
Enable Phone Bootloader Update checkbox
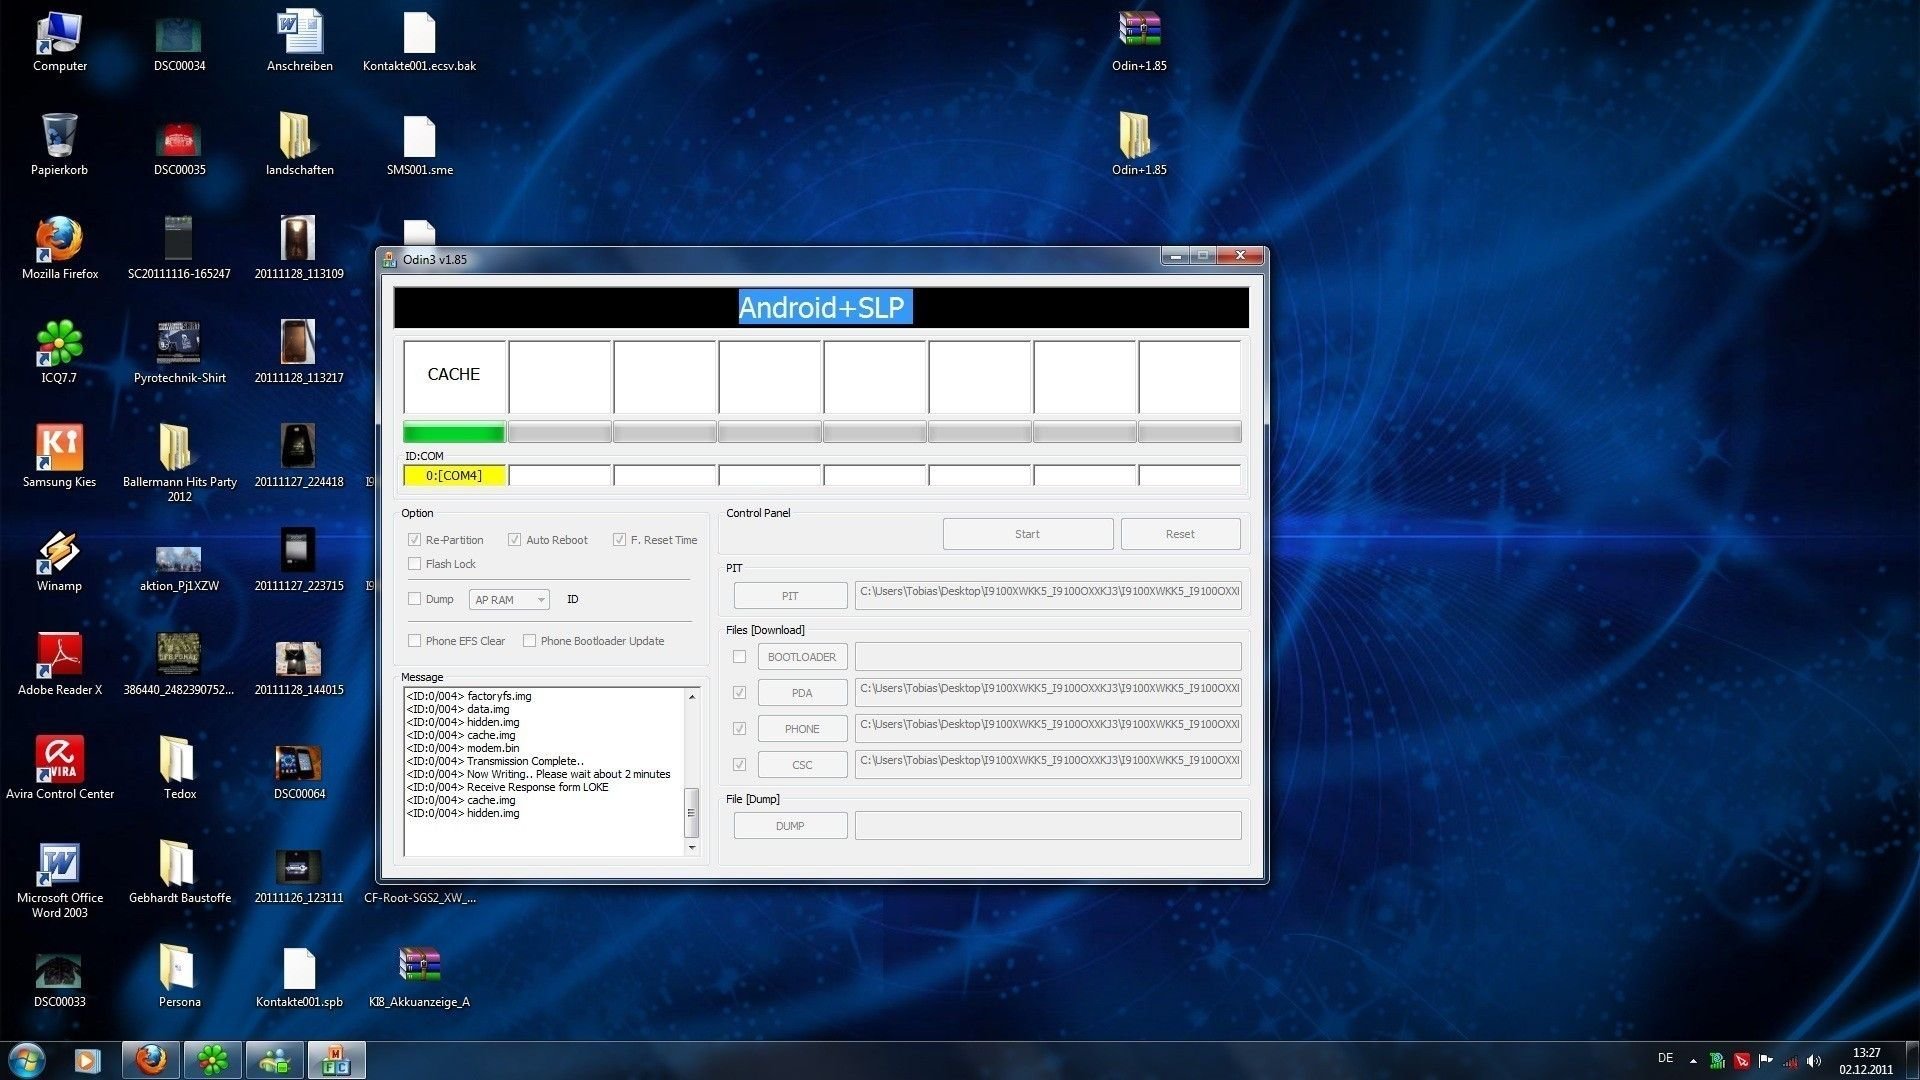pos(529,641)
